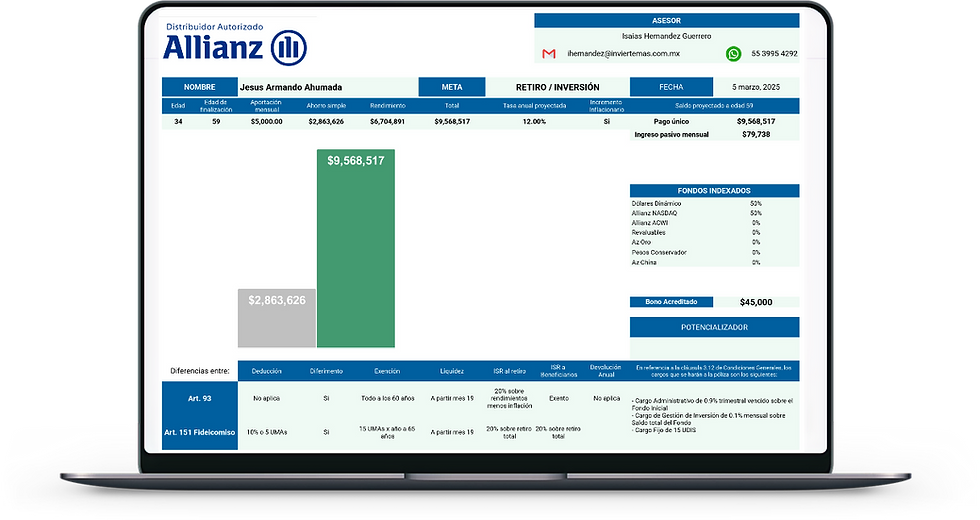Open the RETIRO / INVERSIÓN goal cell
The width and height of the screenshot is (980, 520).
coord(558,87)
